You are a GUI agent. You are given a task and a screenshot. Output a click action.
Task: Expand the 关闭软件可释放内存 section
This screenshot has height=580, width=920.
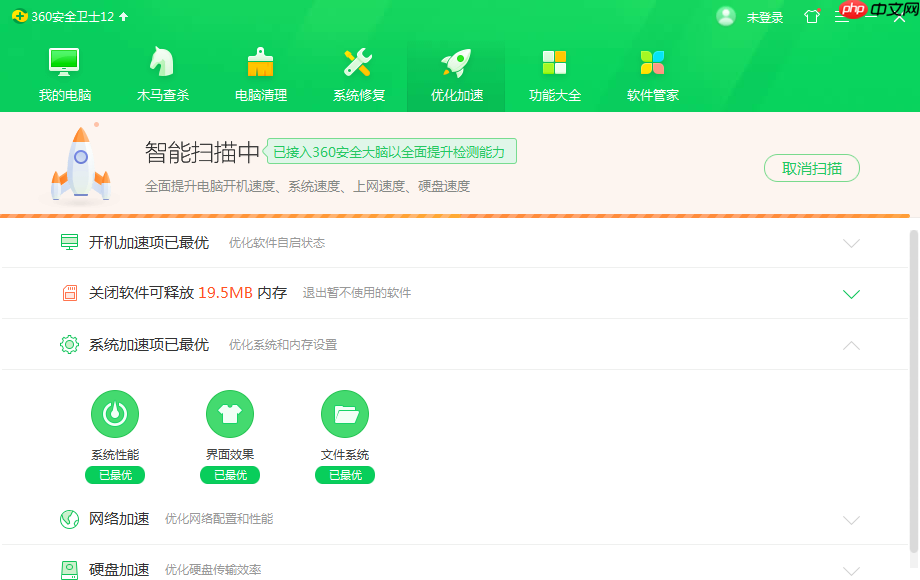coord(851,294)
